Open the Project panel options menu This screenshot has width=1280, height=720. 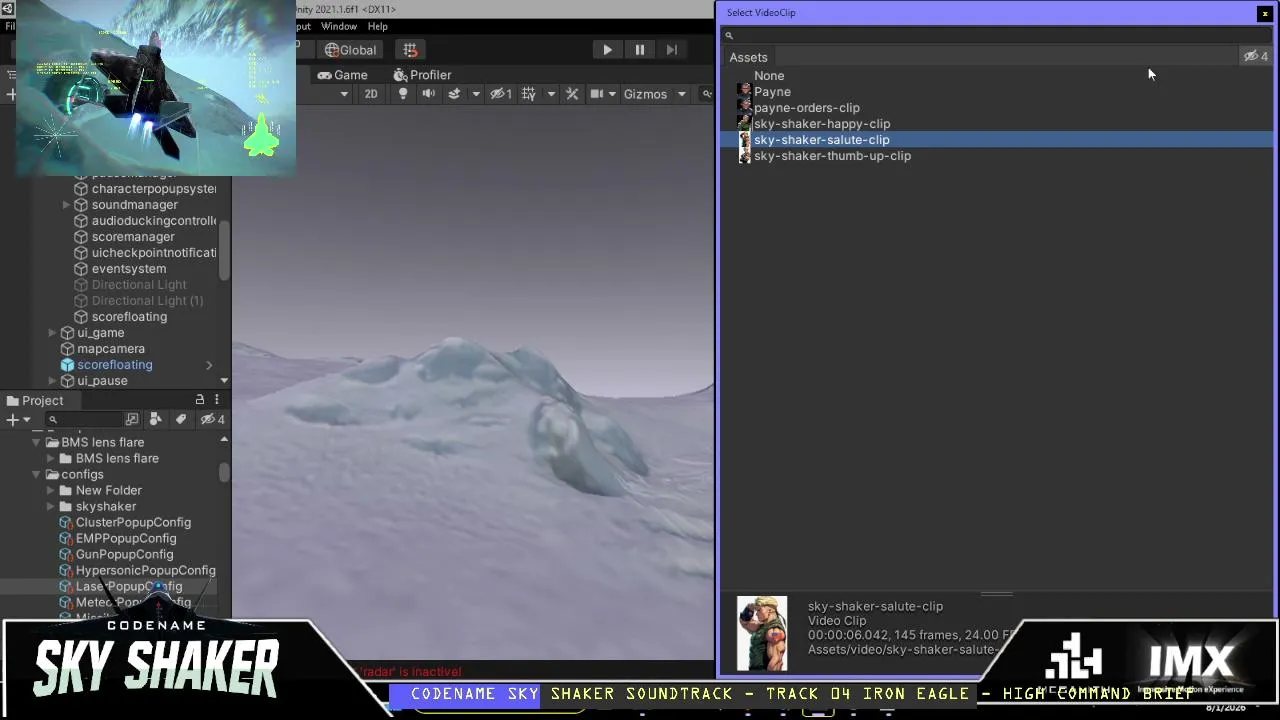pos(216,400)
